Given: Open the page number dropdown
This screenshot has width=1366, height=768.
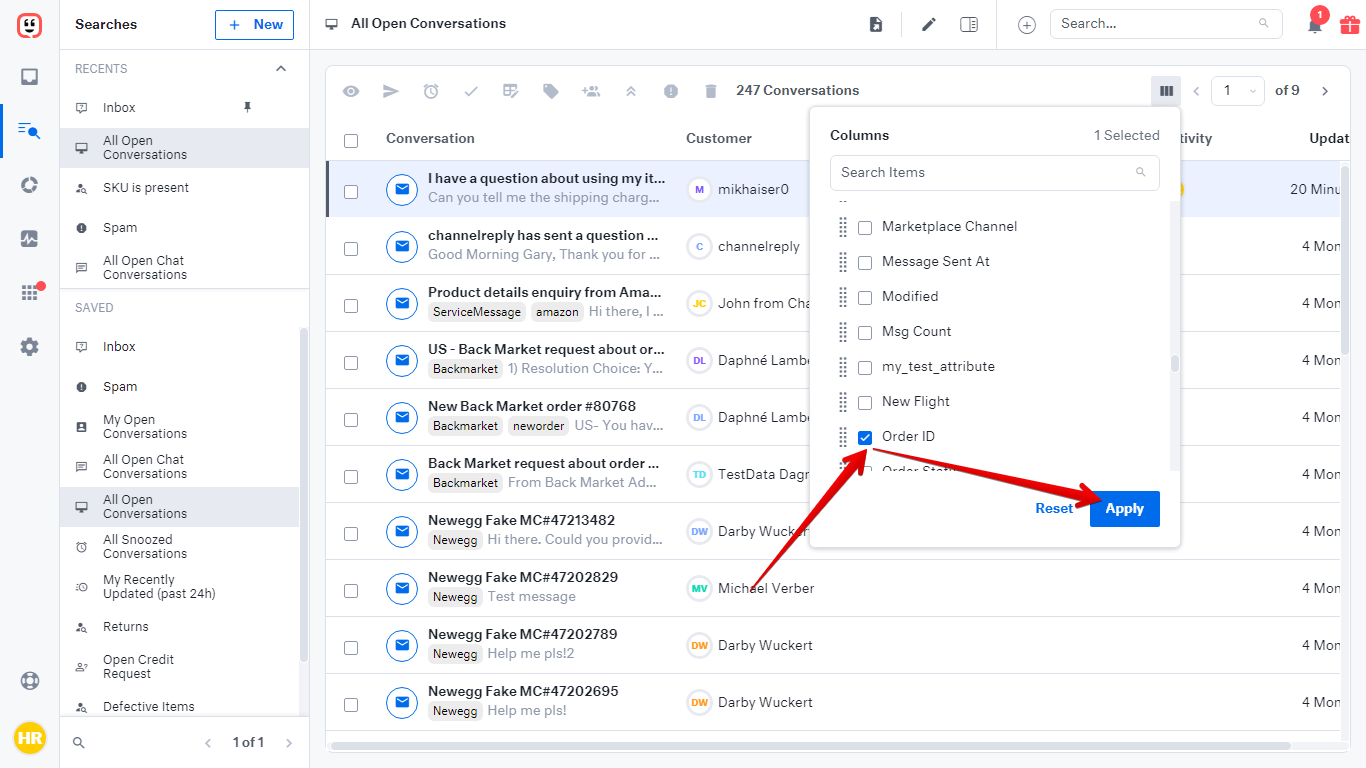Looking at the screenshot, I should 1237,91.
